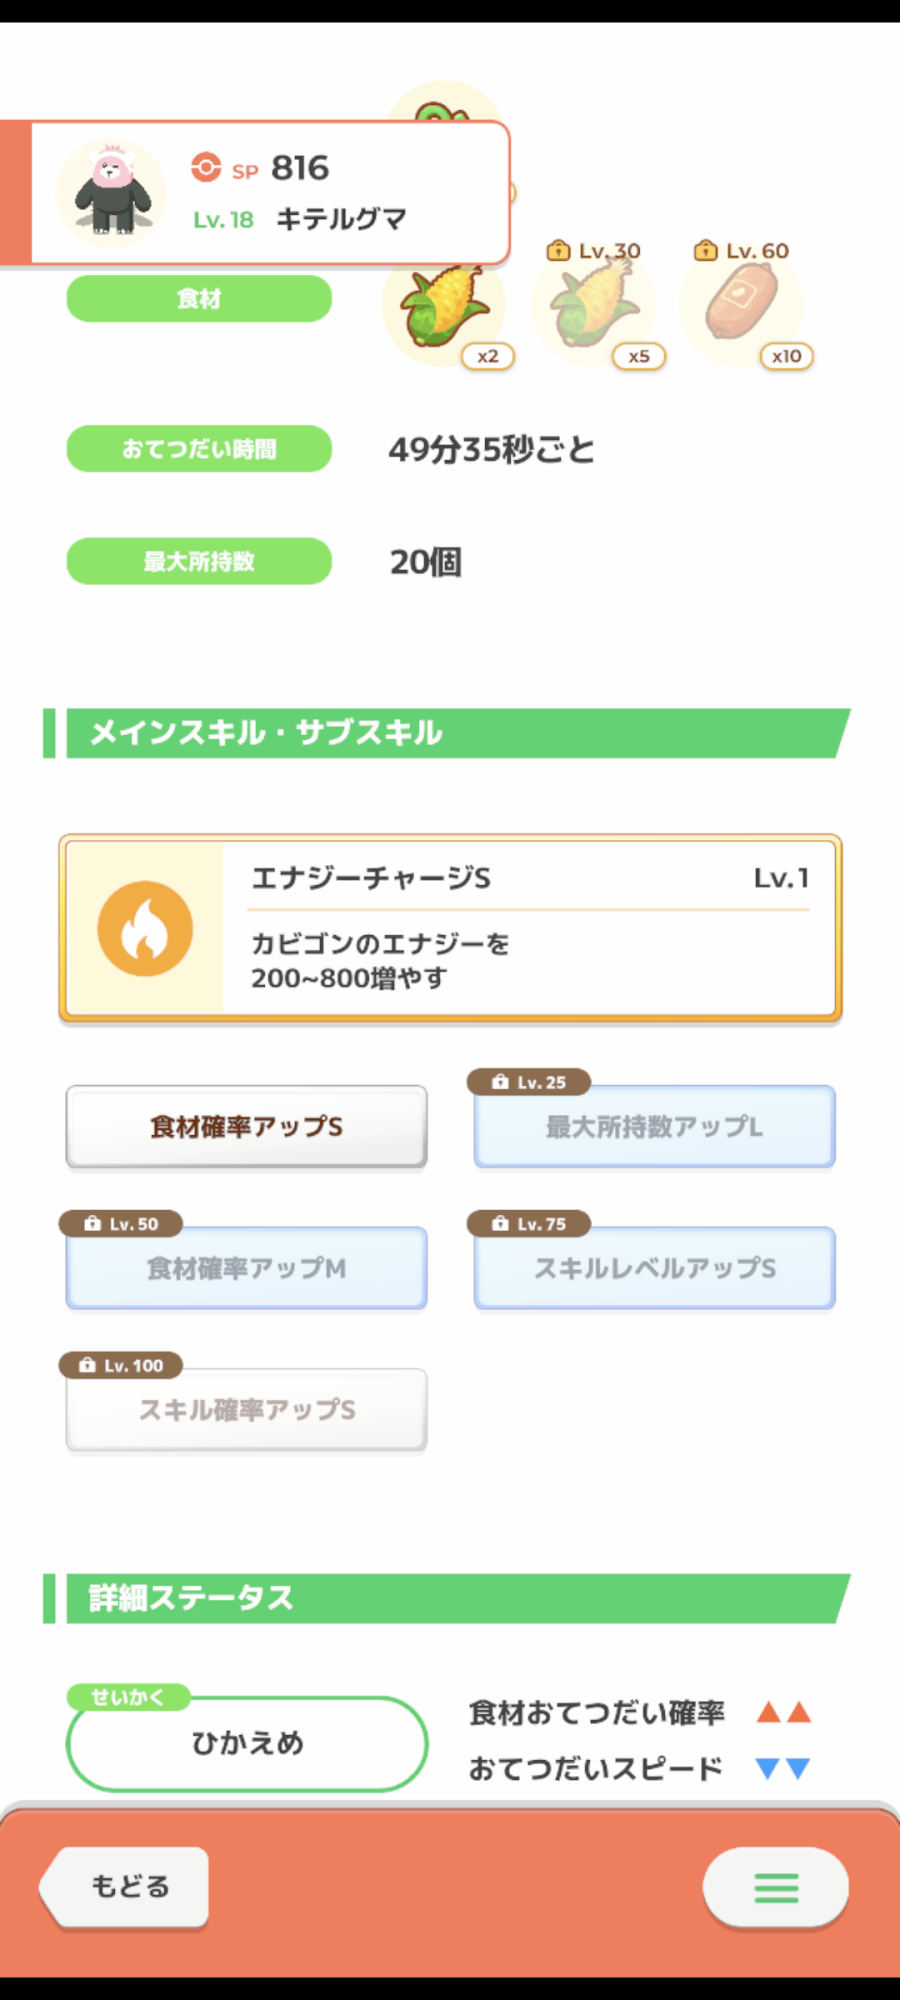900x2000 pixels.
Task: Tap the Lv.30 locked corn ingredient
Action: coord(594,307)
